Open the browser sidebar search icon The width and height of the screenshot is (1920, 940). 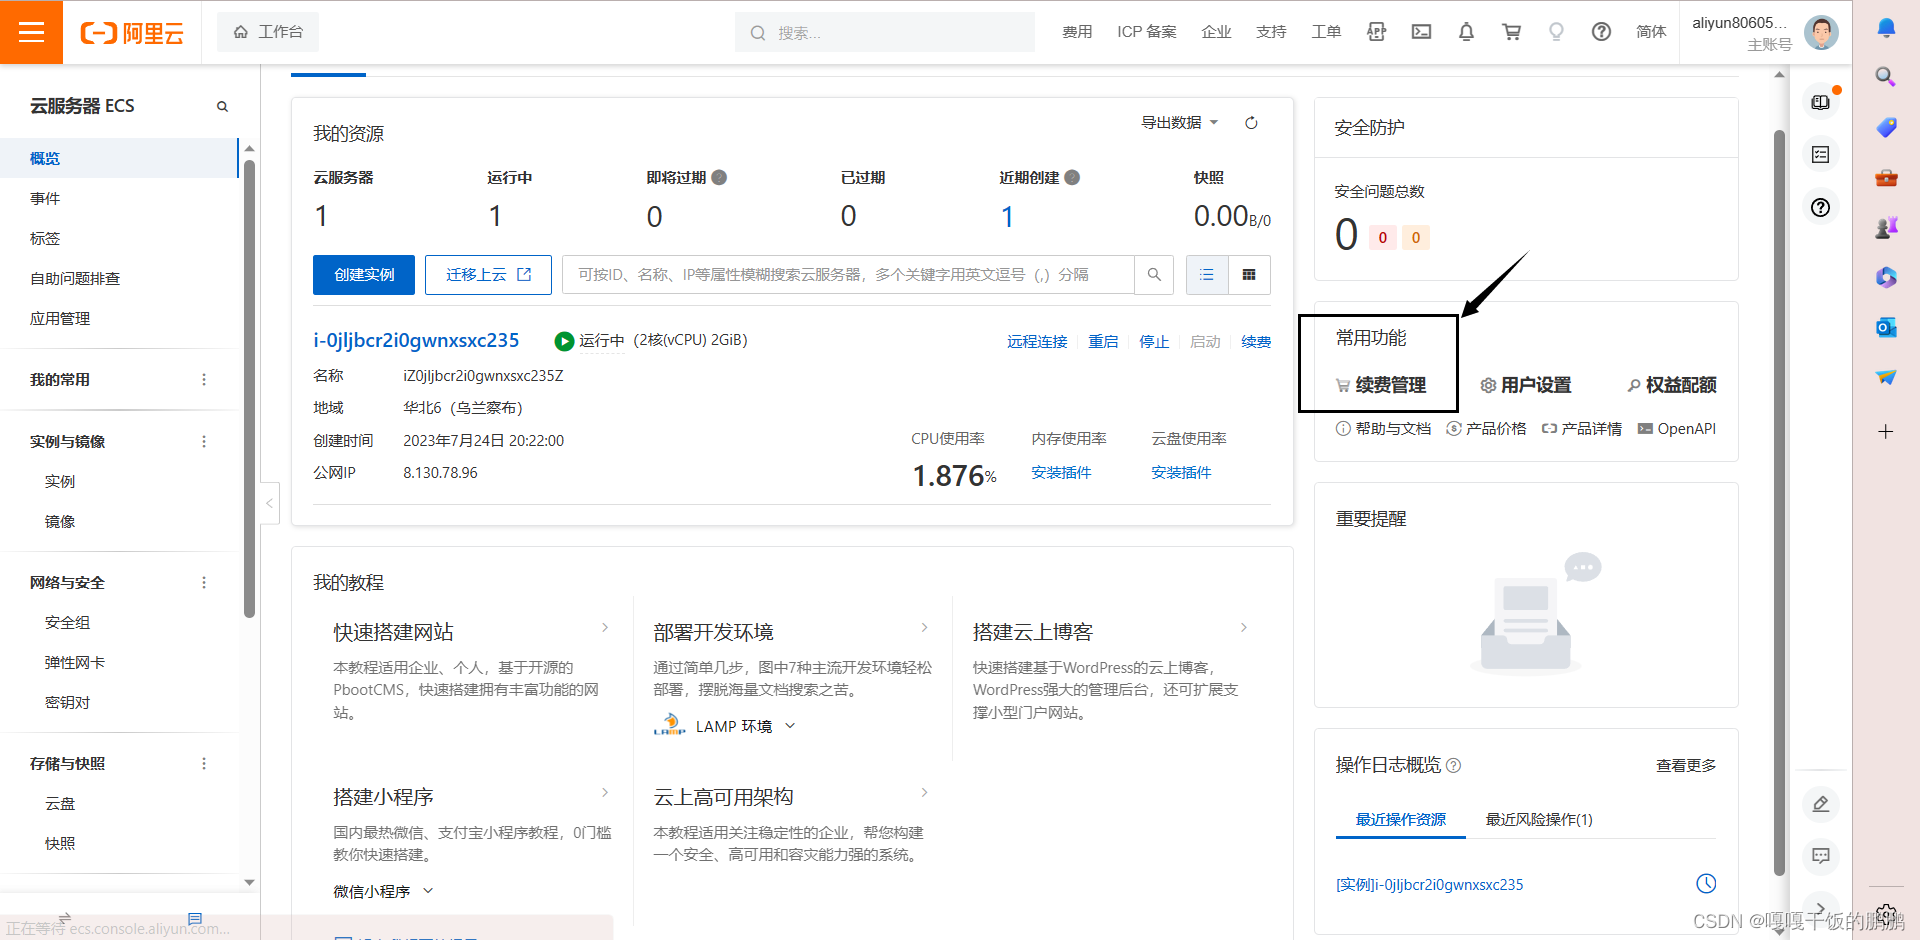click(x=1885, y=77)
